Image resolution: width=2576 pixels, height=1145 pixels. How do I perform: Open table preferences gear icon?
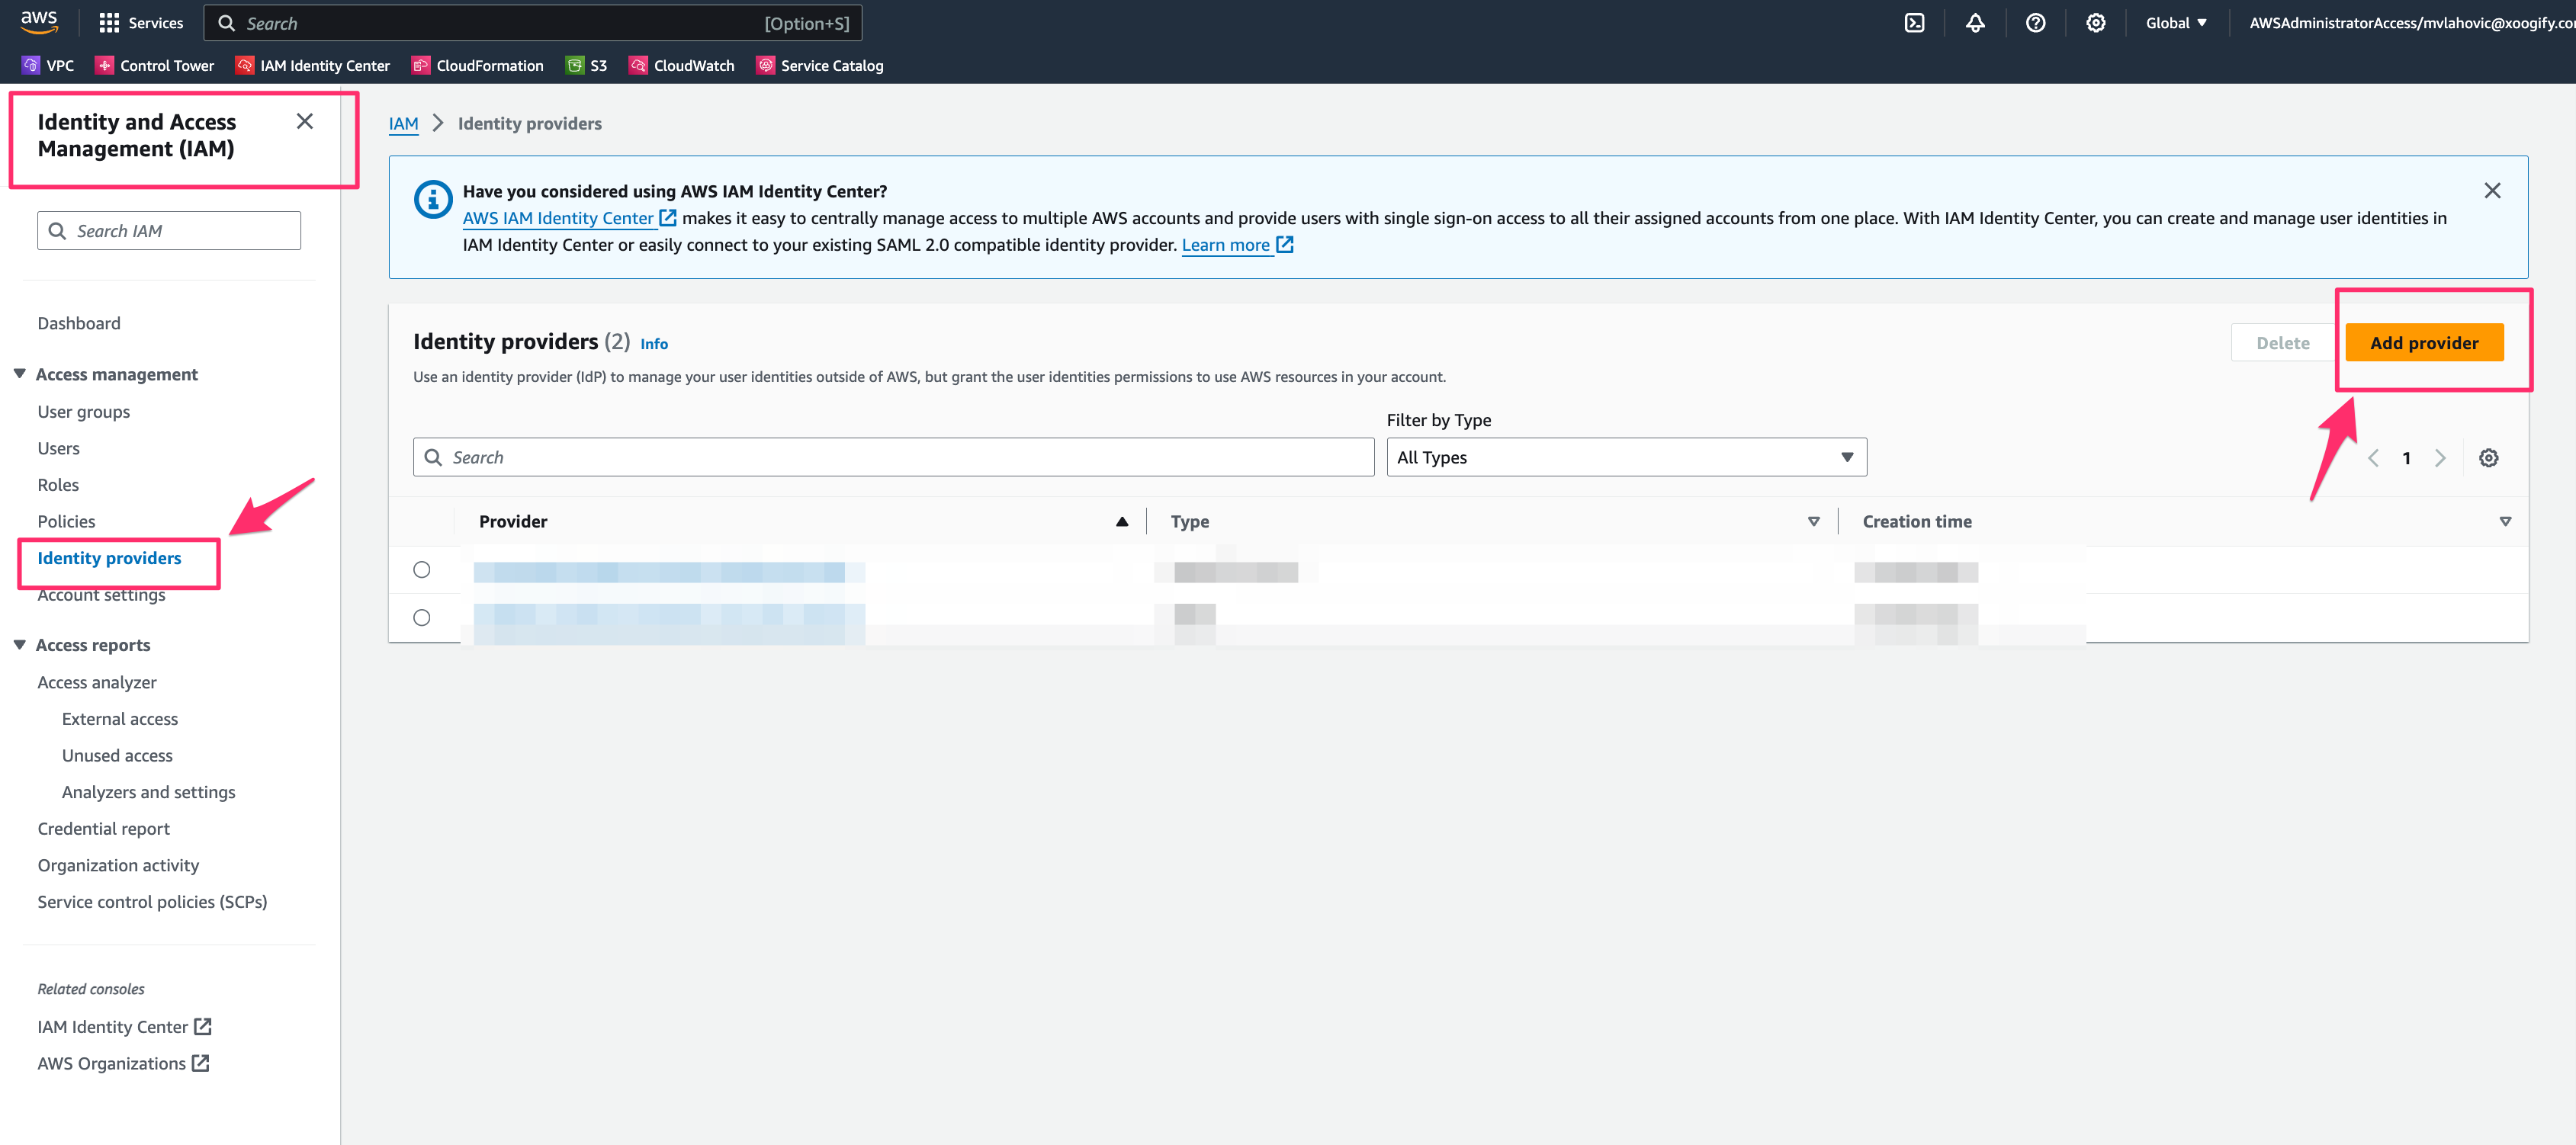pyautogui.click(x=2489, y=457)
